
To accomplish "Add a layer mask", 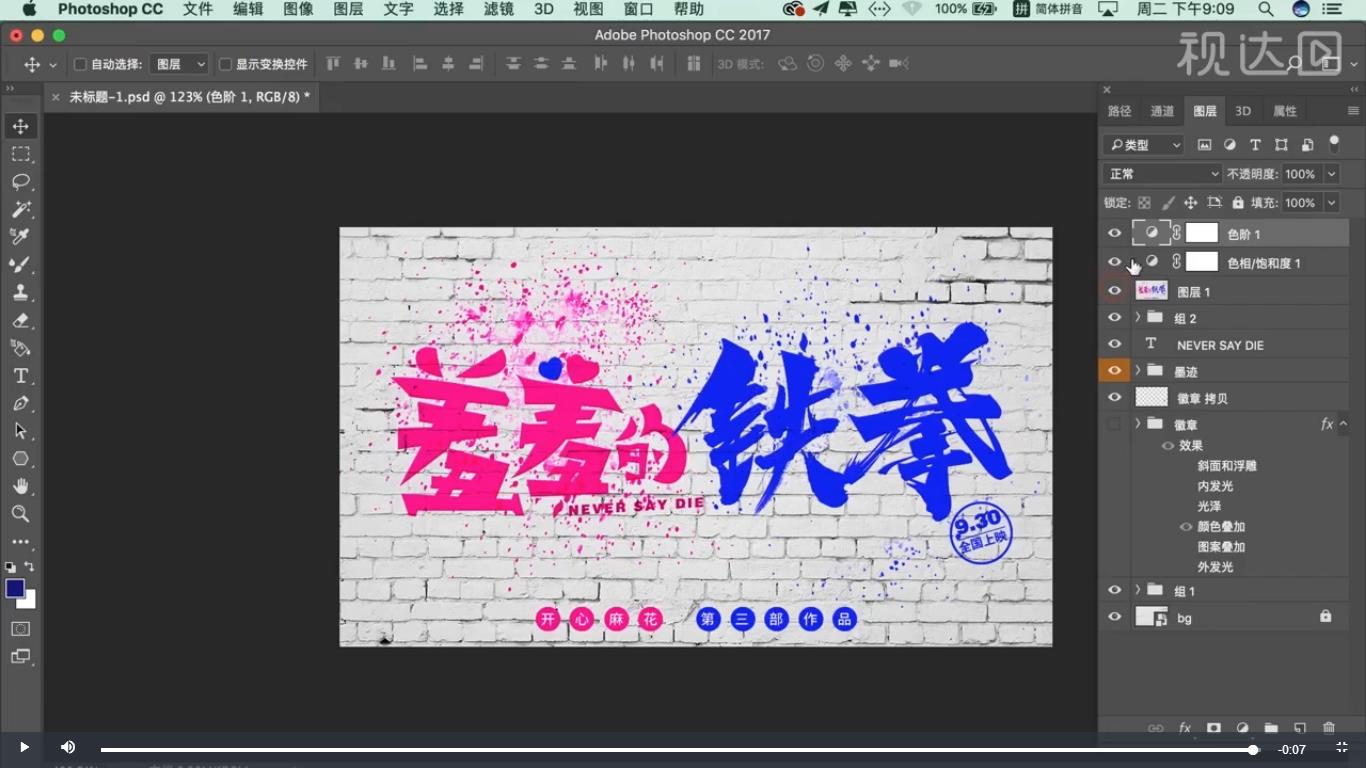I will tap(1214, 729).
